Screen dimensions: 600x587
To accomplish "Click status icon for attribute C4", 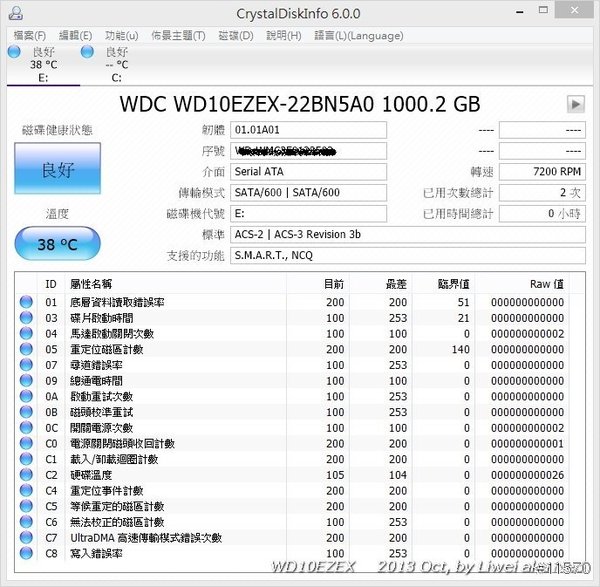I will click(26, 490).
